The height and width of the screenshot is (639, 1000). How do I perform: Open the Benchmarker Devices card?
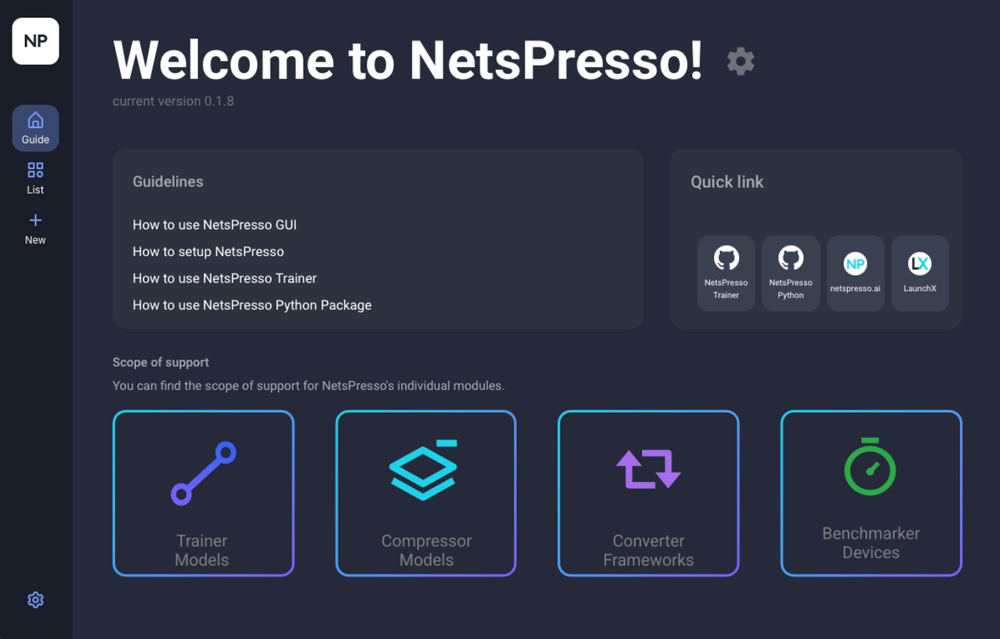[x=870, y=493]
